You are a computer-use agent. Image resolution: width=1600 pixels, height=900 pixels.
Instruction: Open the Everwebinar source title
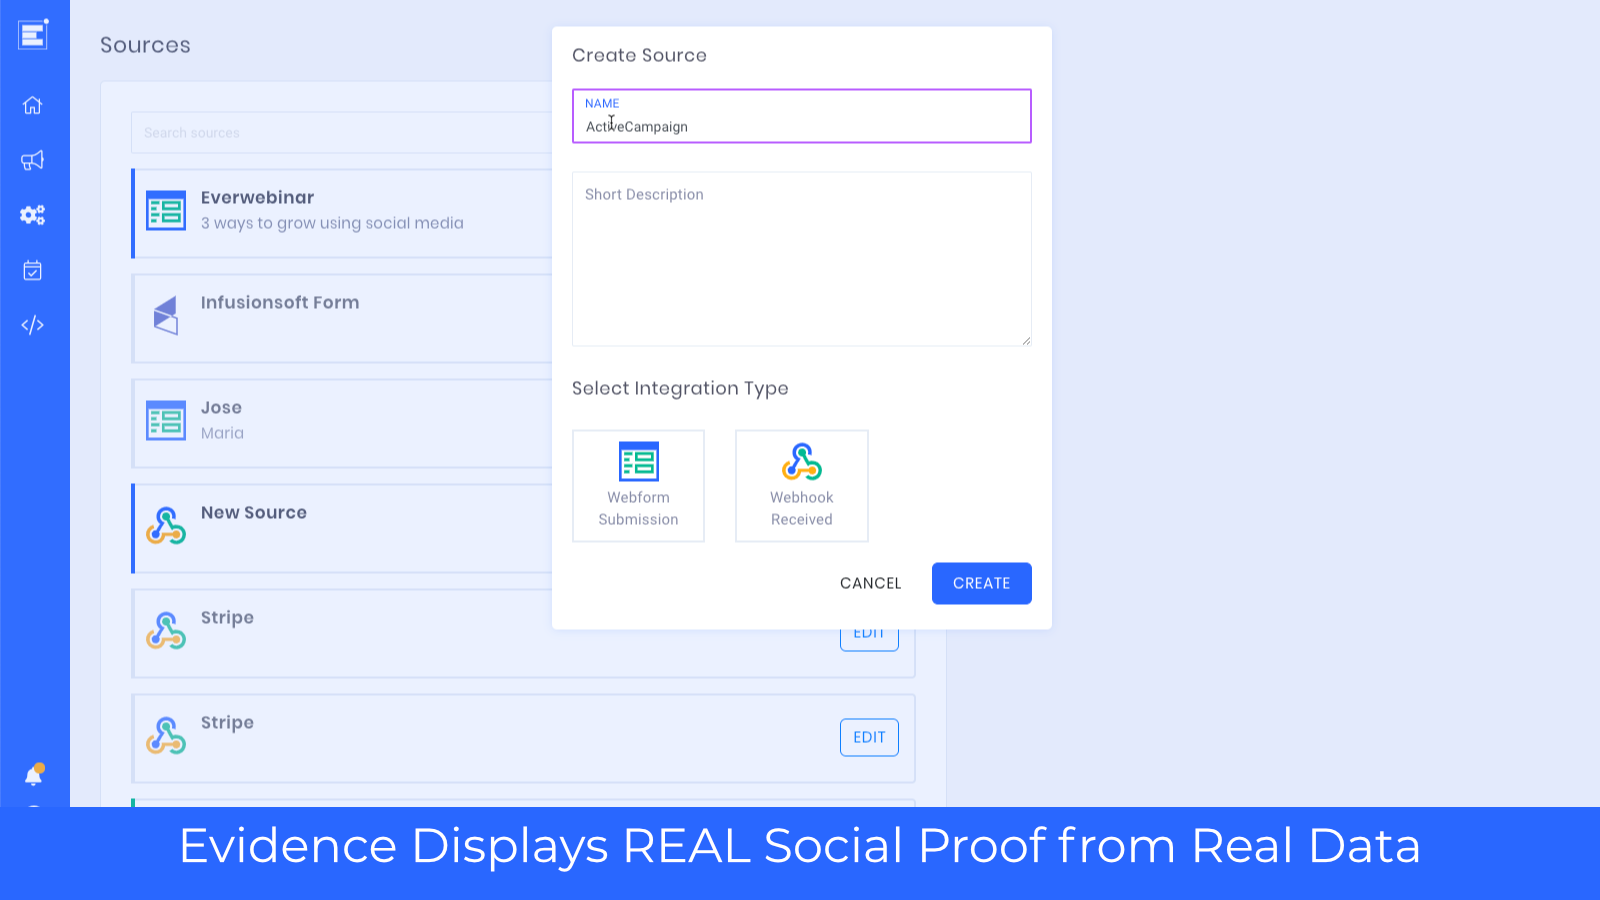coord(257,198)
